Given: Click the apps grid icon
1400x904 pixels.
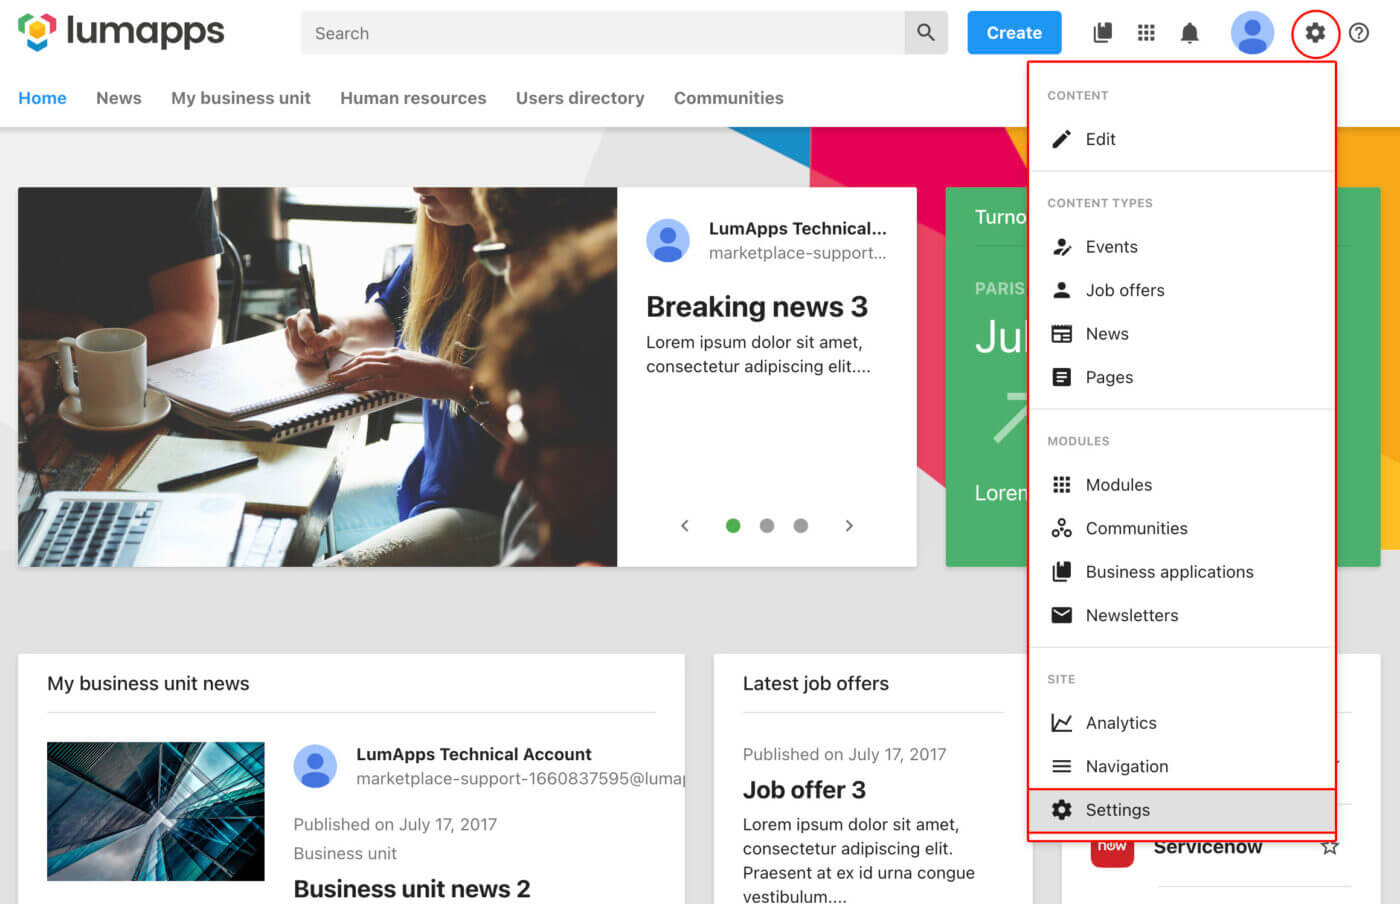Looking at the screenshot, I should (x=1146, y=33).
